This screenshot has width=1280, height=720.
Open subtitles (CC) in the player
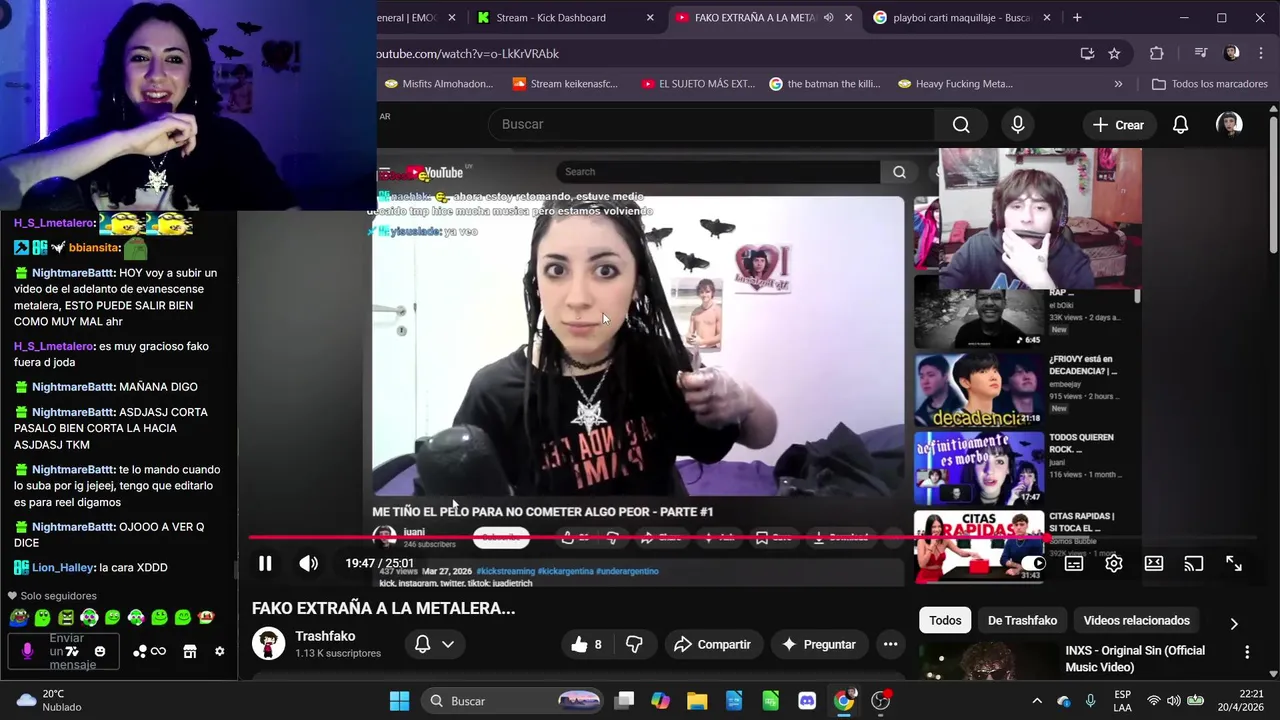(1074, 564)
